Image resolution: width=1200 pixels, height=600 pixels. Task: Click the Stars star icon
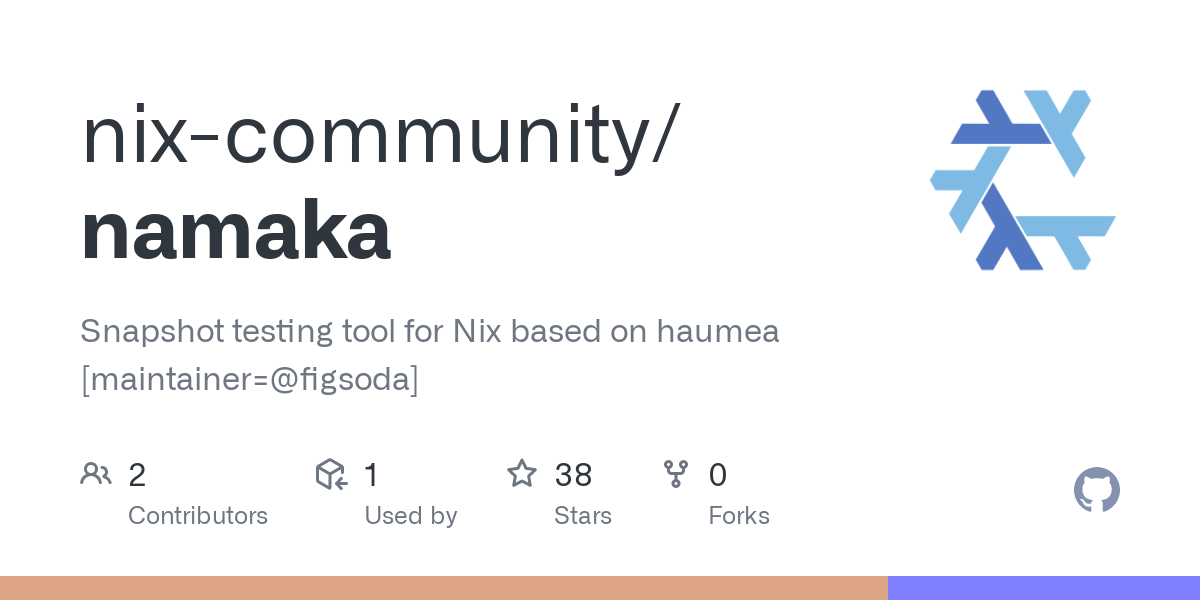522,473
